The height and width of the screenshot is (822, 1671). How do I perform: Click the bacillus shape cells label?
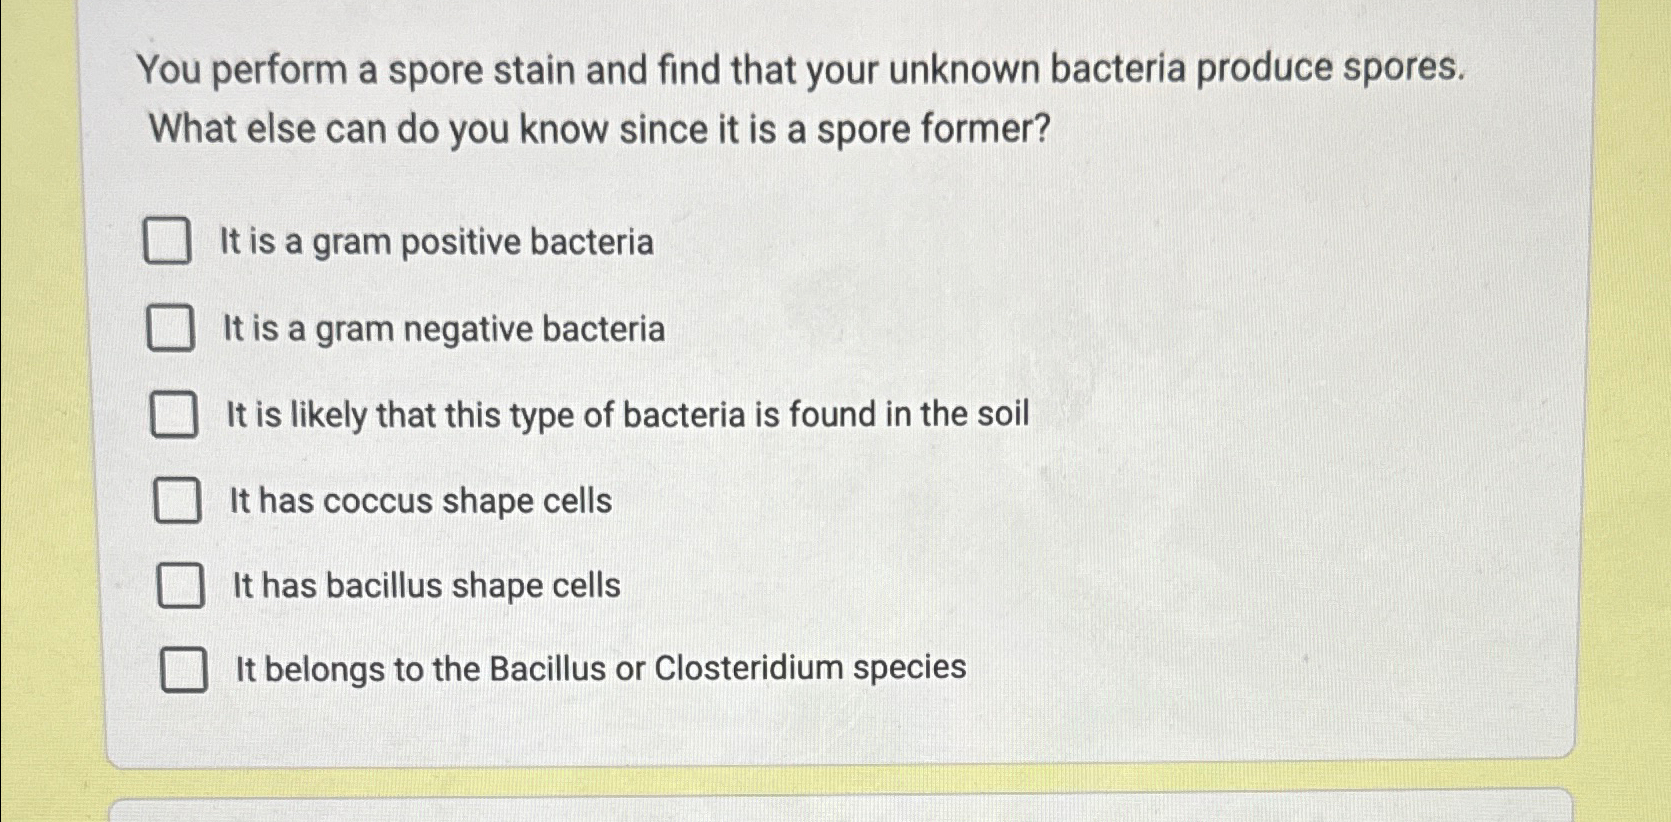pyautogui.click(x=425, y=588)
